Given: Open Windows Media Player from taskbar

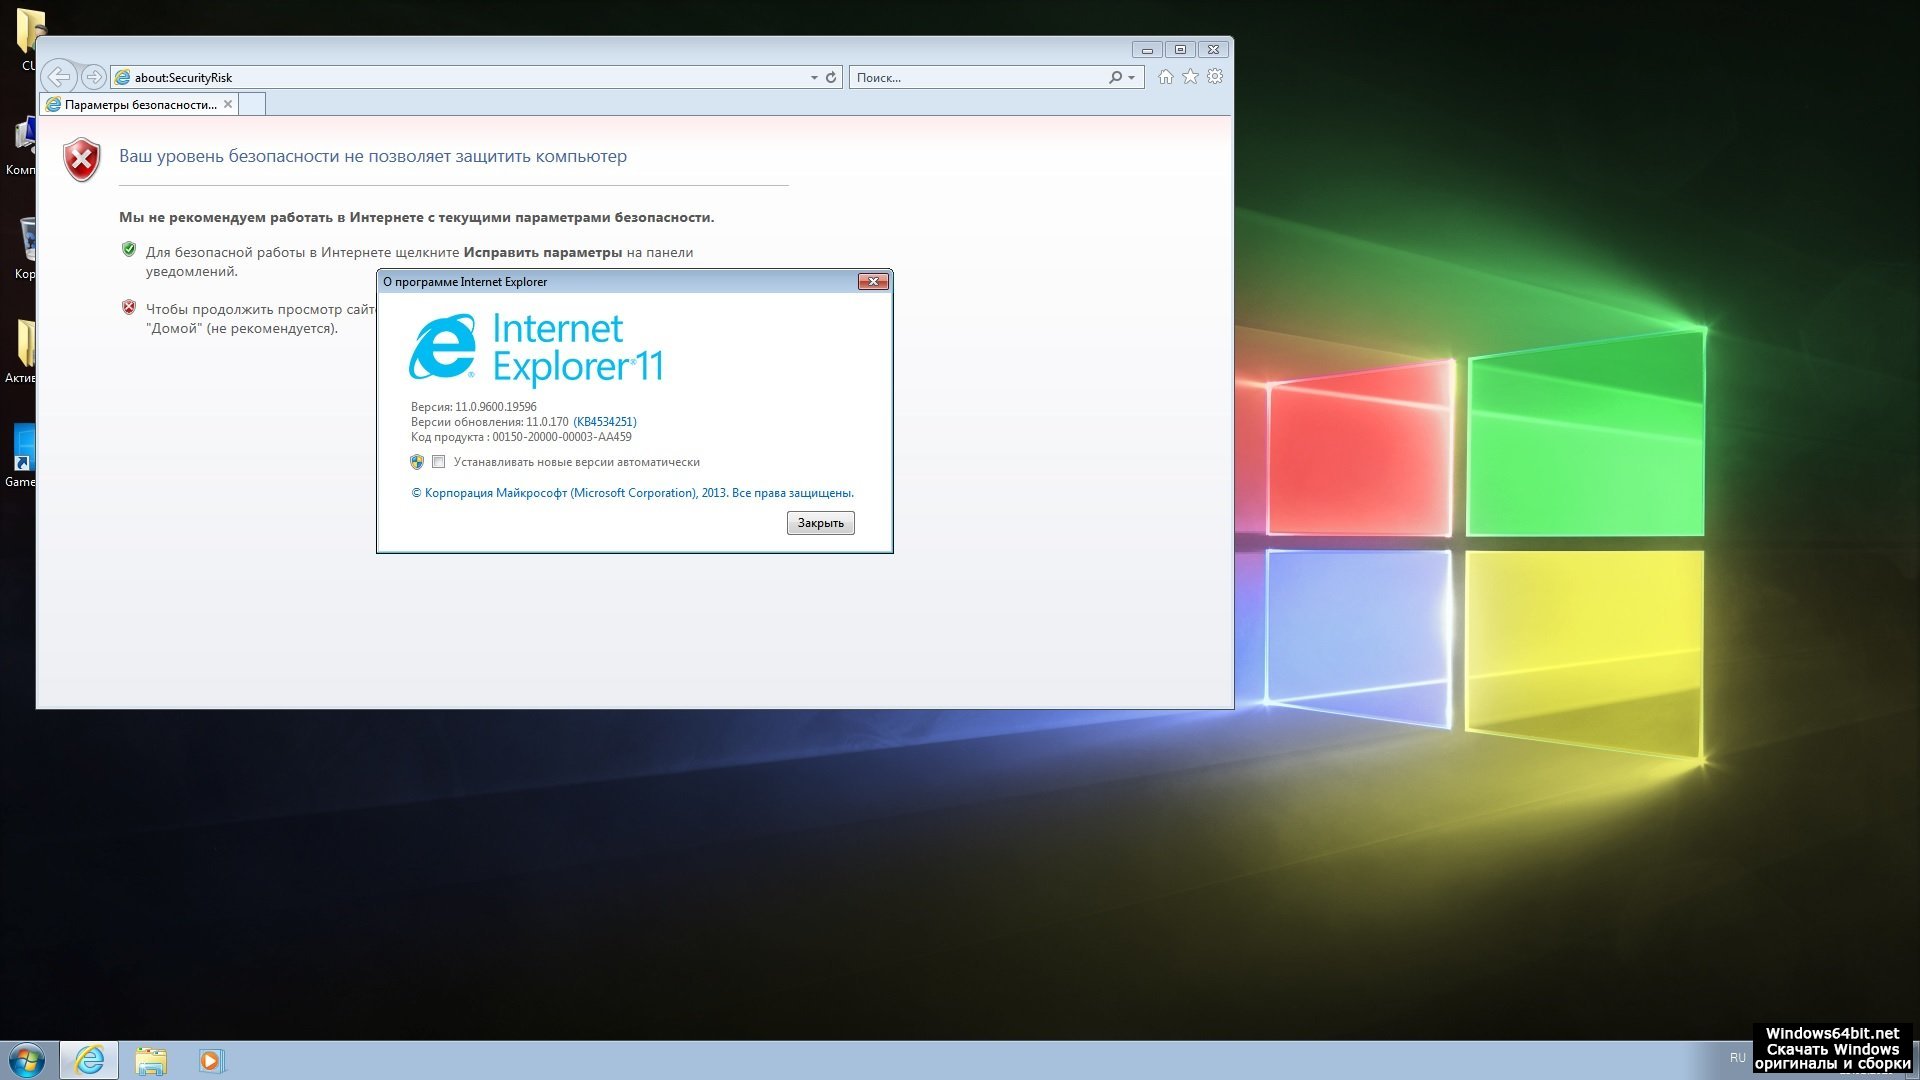Looking at the screenshot, I should tap(210, 1060).
